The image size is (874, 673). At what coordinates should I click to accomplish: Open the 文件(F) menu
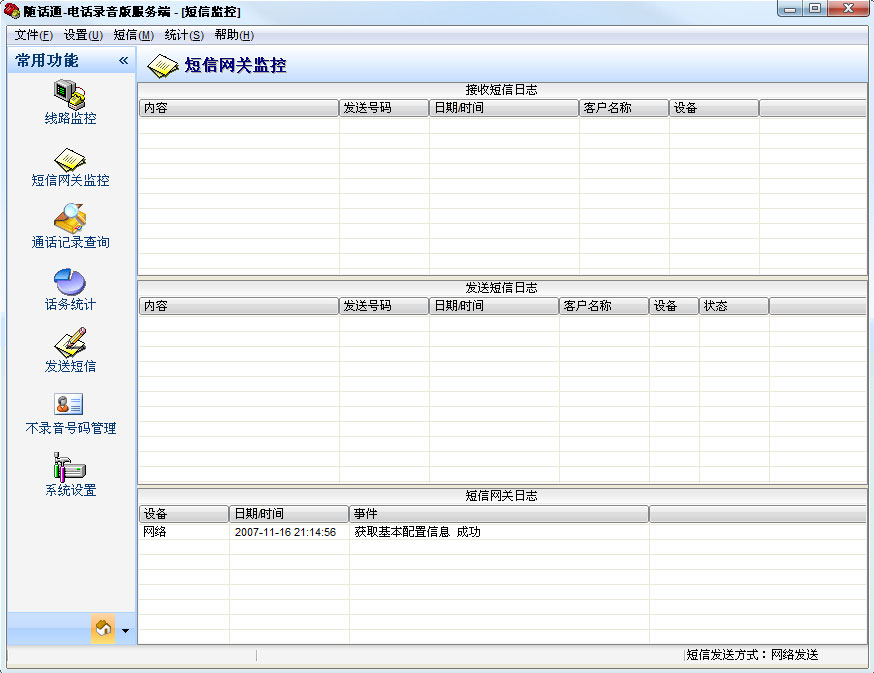(33, 35)
